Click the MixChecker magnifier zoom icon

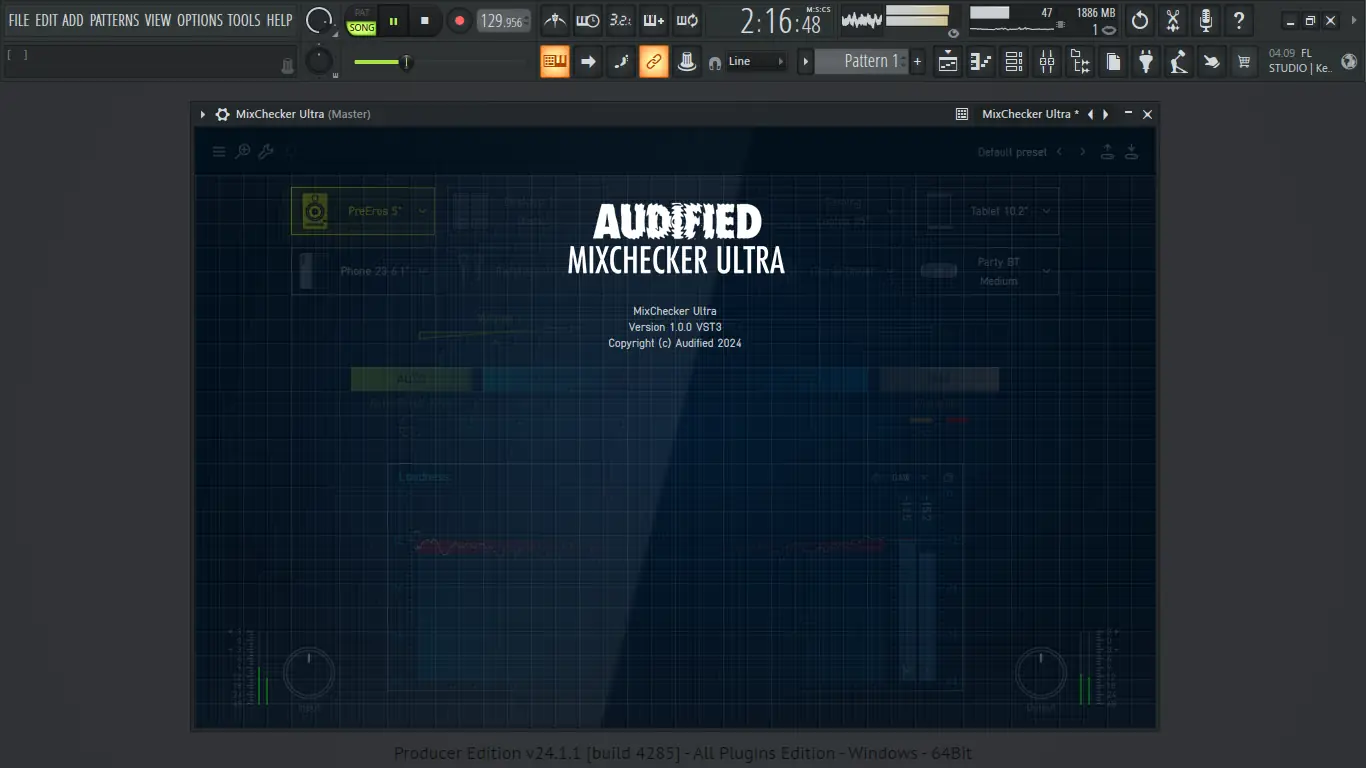[243, 152]
